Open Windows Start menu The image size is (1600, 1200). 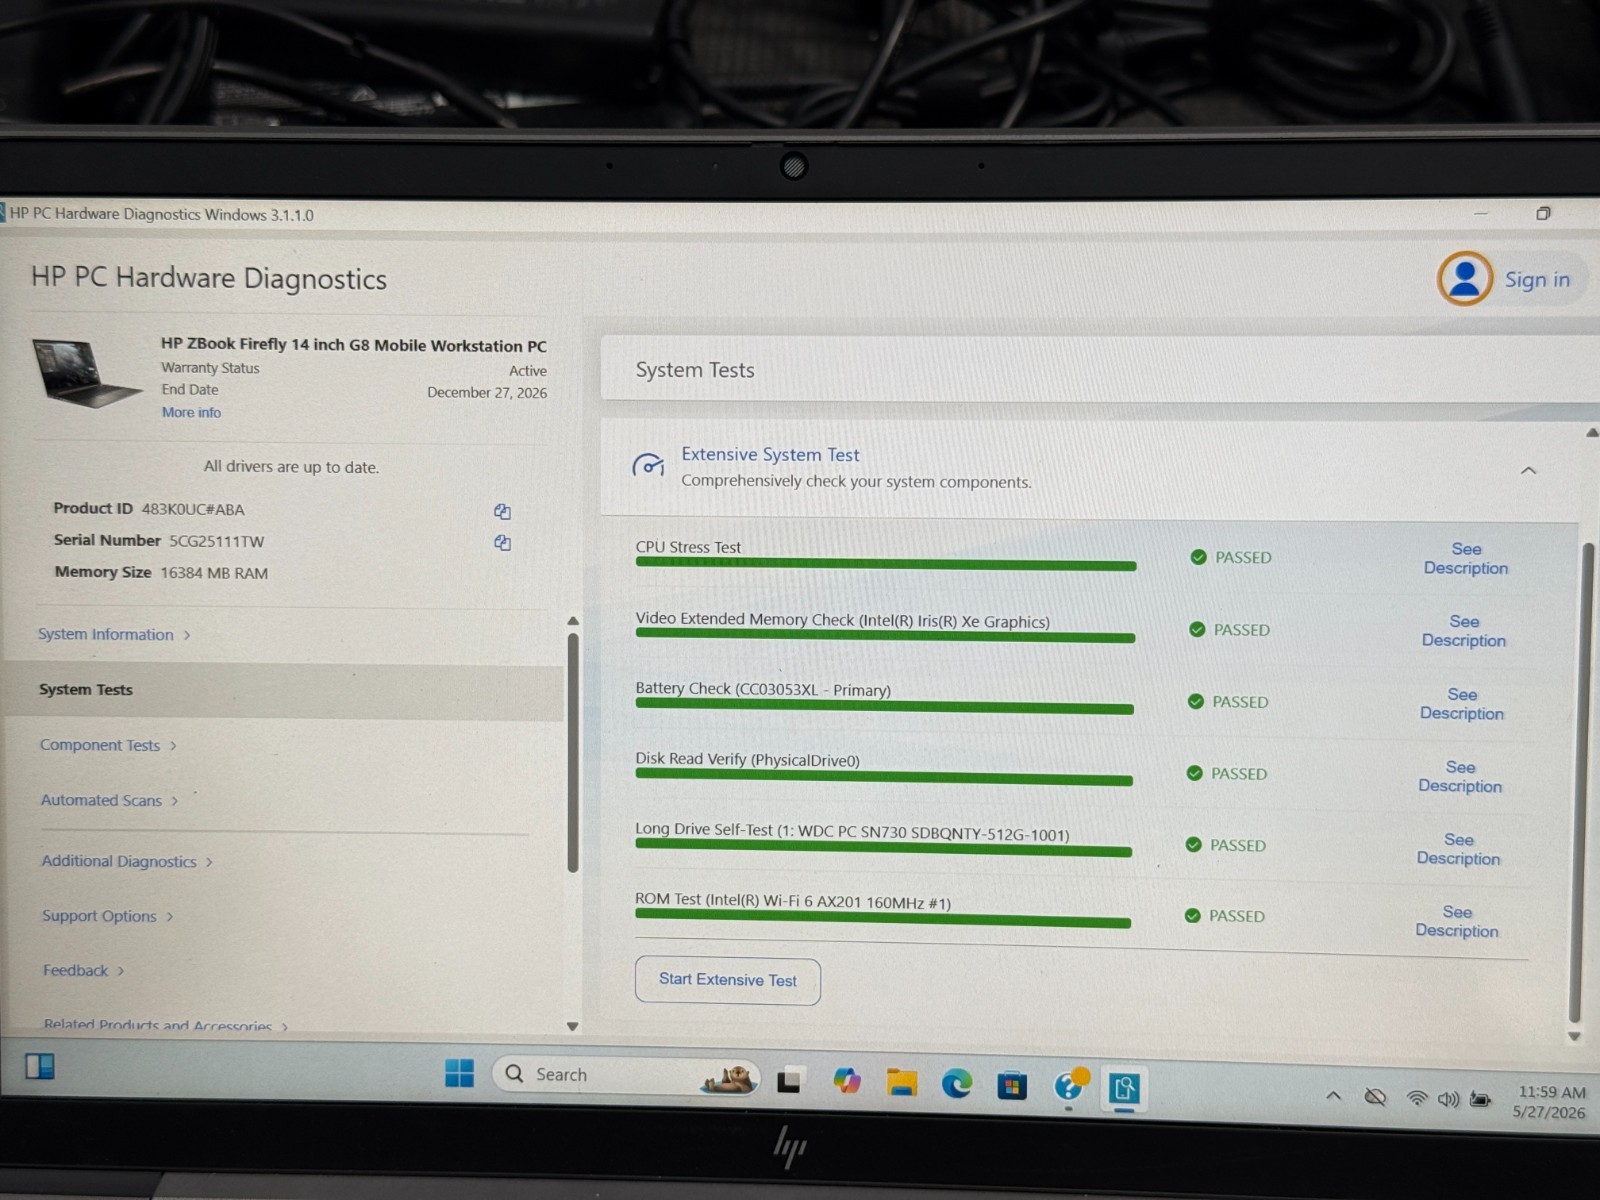tap(459, 1073)
